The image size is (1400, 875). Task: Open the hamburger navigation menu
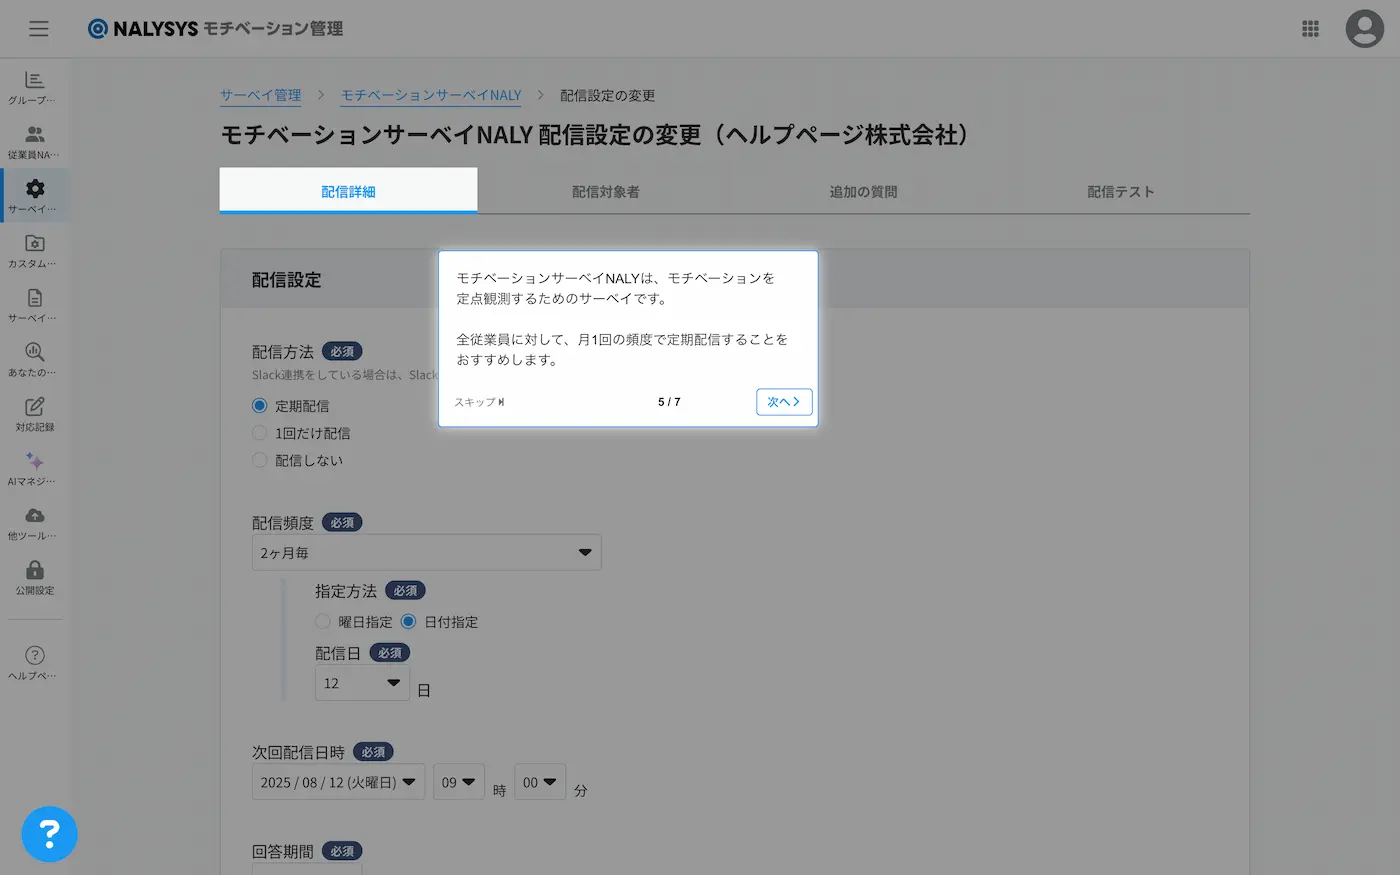click(x=39, y=29)
